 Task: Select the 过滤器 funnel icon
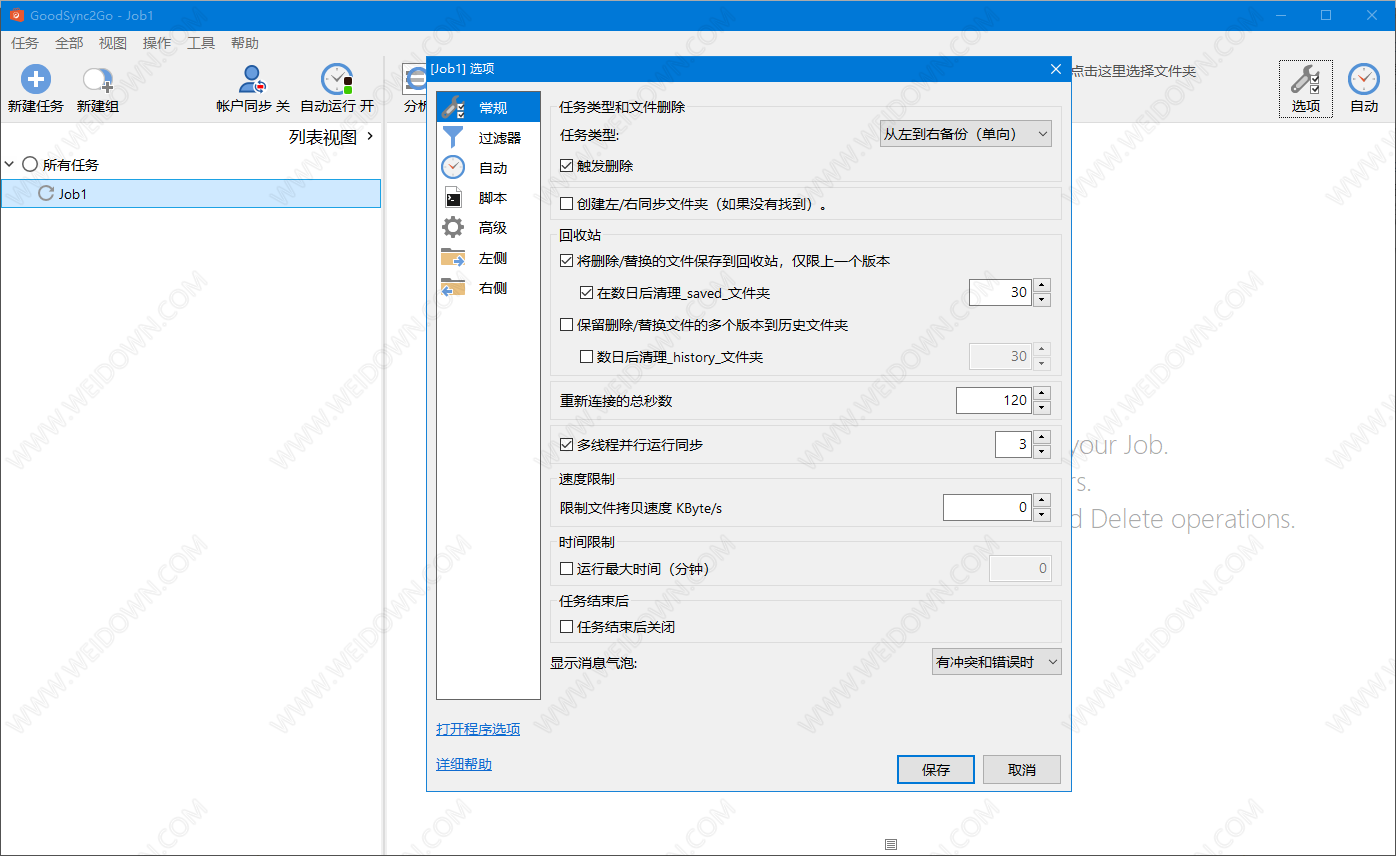pyautogui.click(x=453, y=137)
